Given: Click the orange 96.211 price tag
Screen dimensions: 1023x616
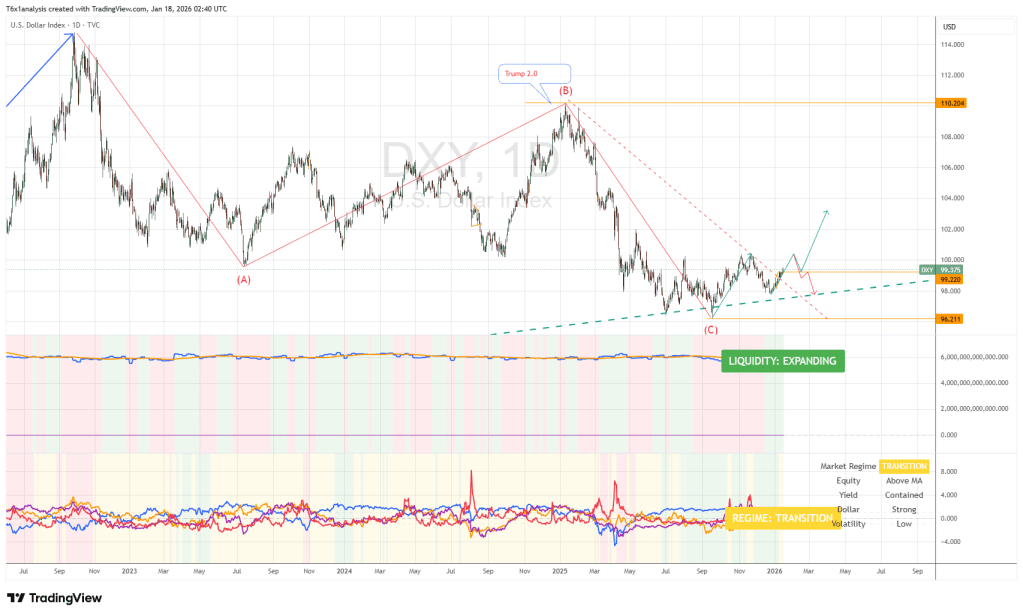Looking at the screenshot, I should click(x=951, y=319).
